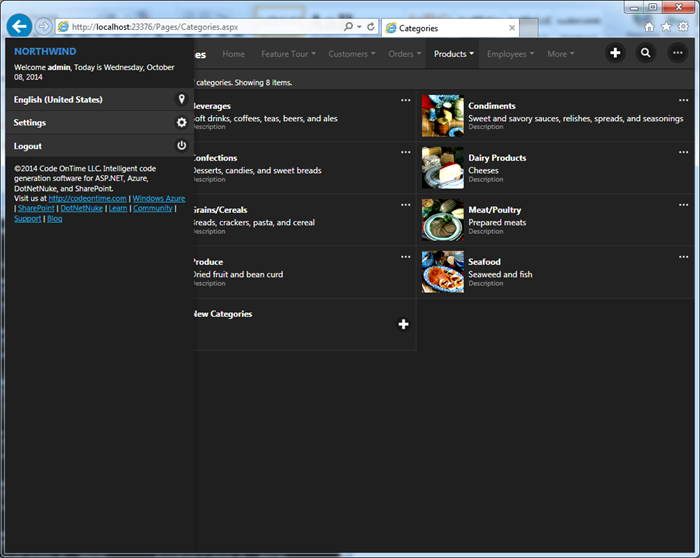Open the toolbar three-dots more menu
Viewport: 700px width, 558px height.
pos(677,53)
